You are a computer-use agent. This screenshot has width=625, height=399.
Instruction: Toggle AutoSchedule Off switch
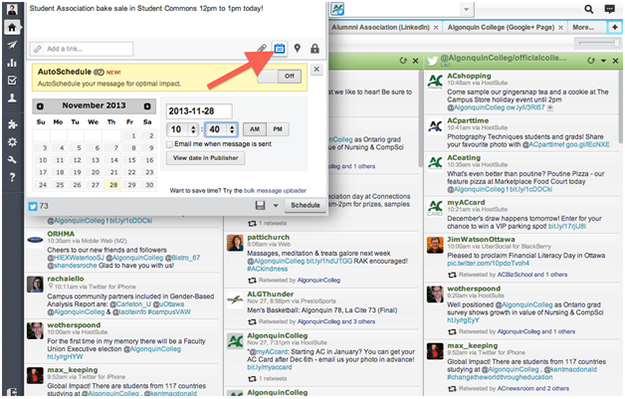[279, 76]
